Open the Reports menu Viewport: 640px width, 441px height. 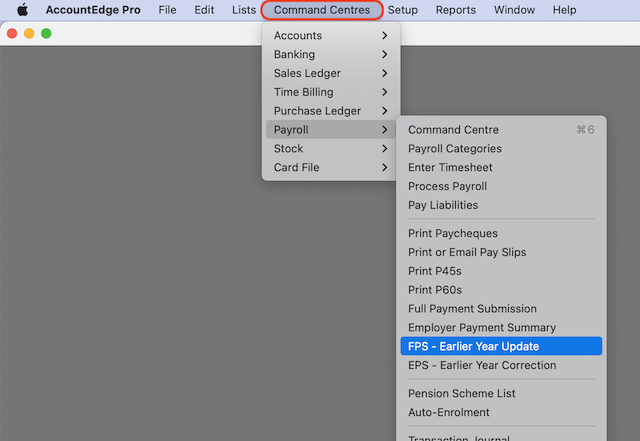coord(456,10)
